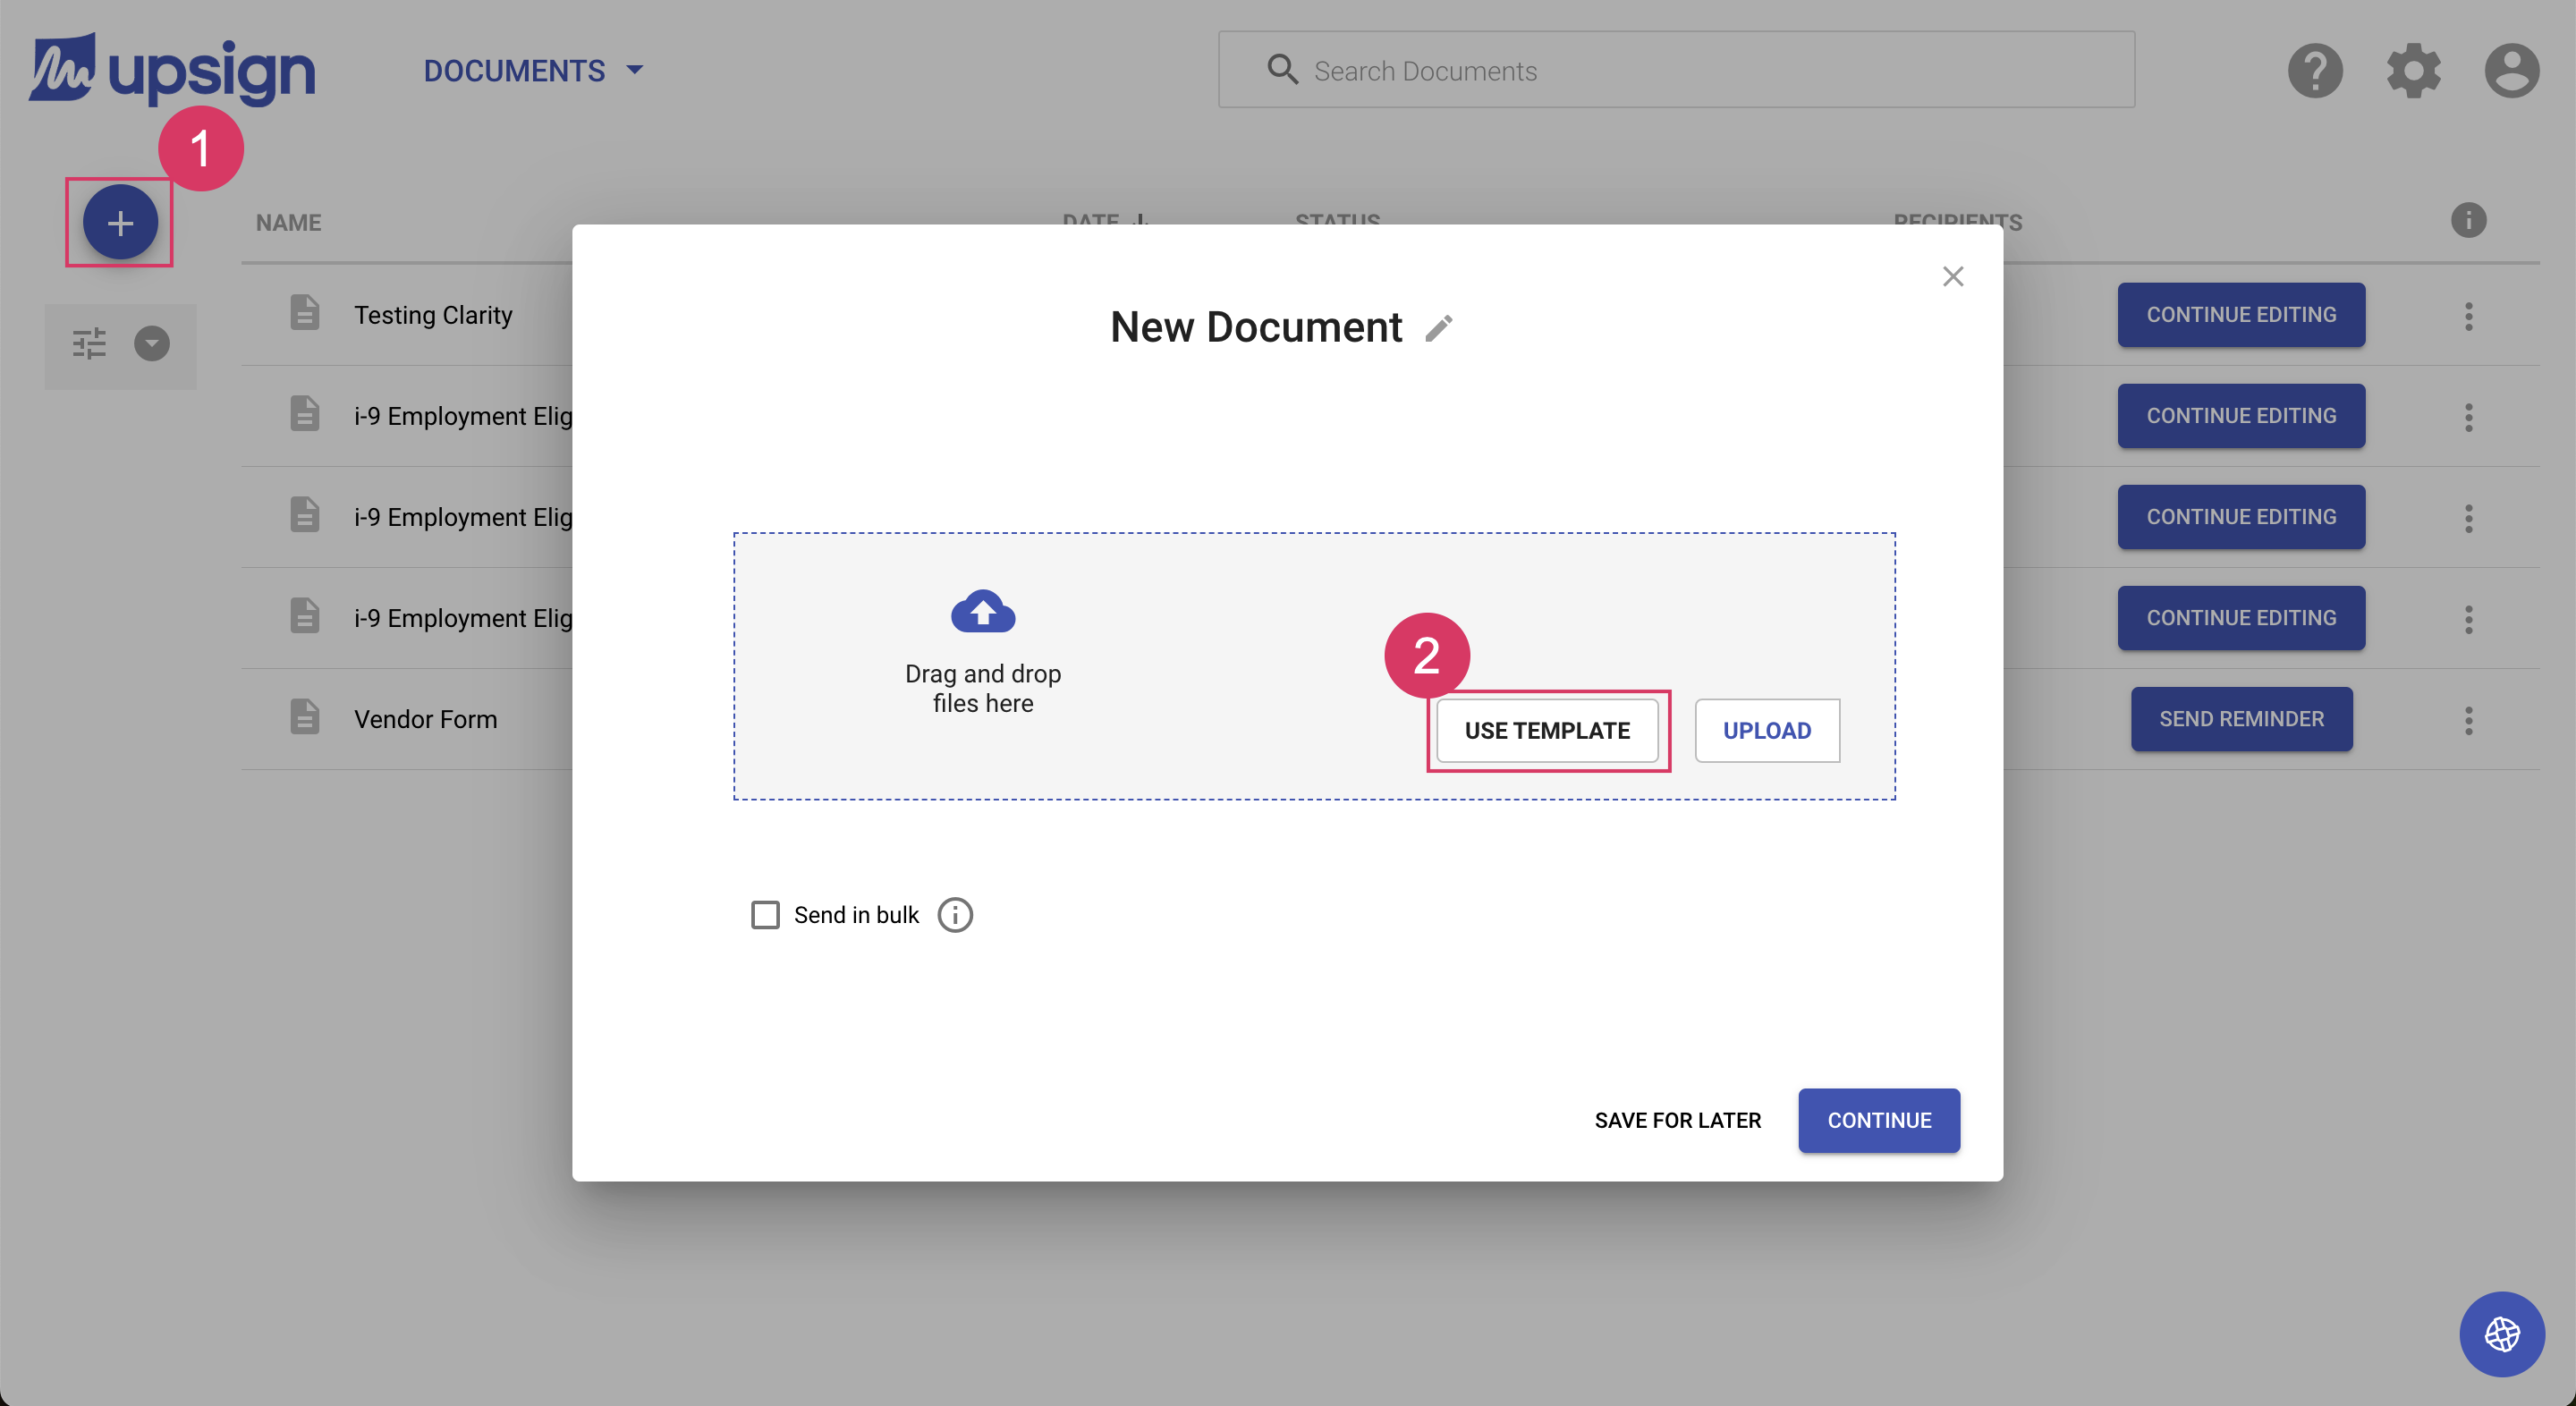
Task: Click the USE TEMPLATE button
Action: pos(1546,731)
